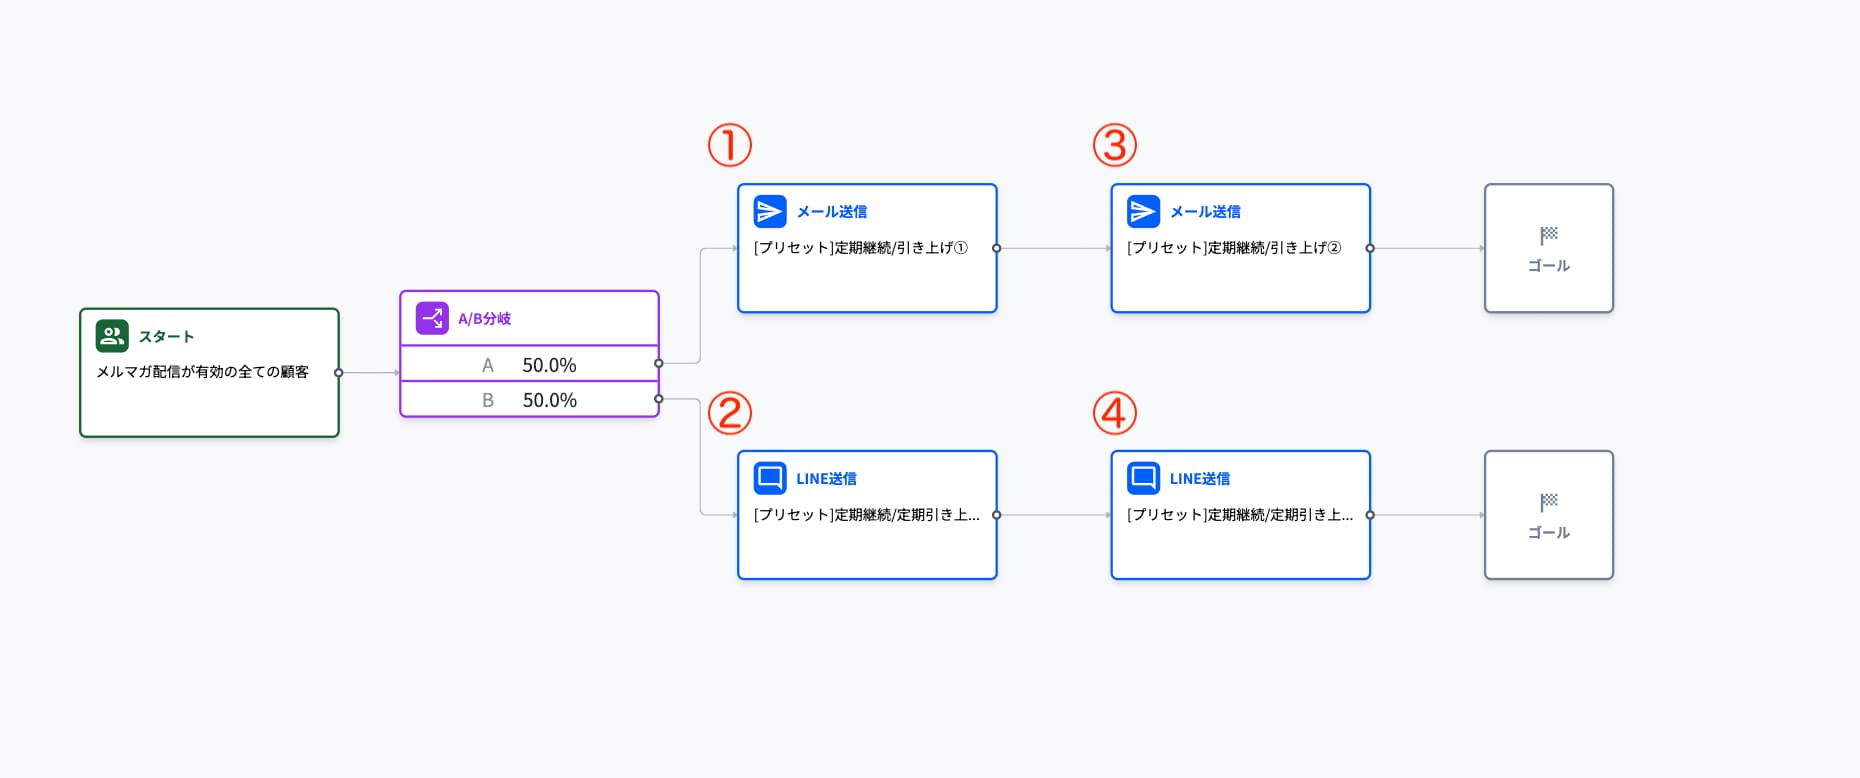This screenshot has width=1860, height=778.
Task: Click the LINE chat icon under marker ④
Action: click(1143, 478)
